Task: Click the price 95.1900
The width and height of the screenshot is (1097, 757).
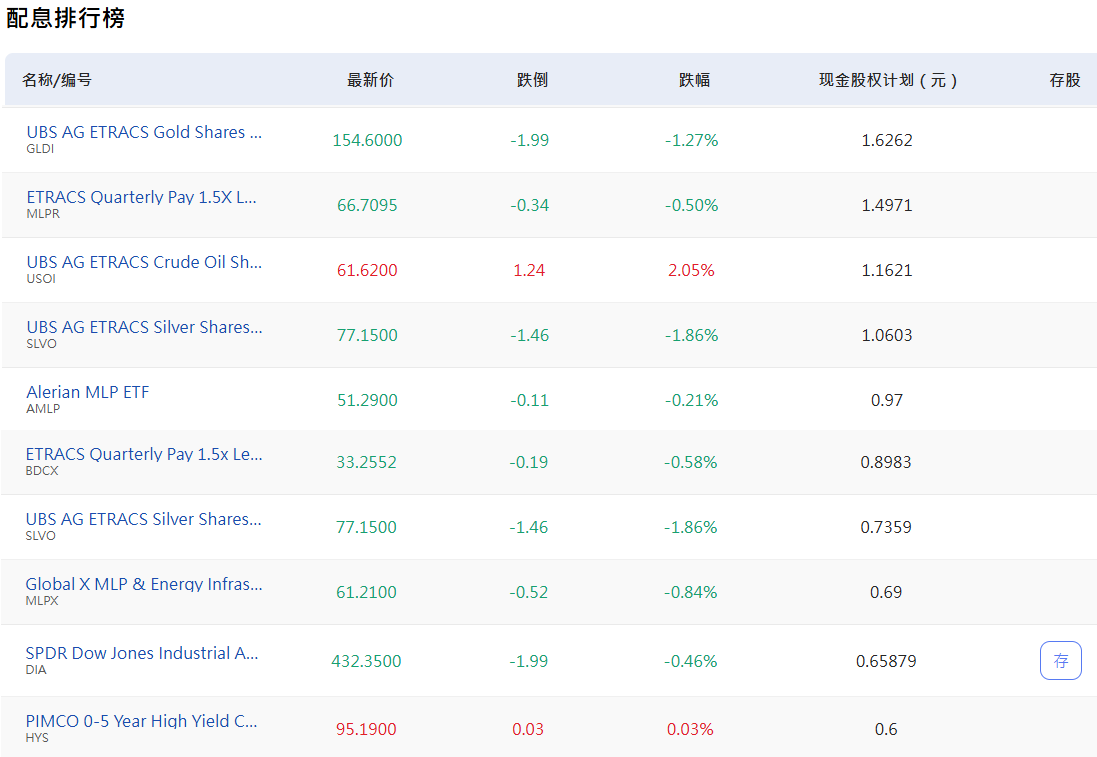Action: (367, 729)
